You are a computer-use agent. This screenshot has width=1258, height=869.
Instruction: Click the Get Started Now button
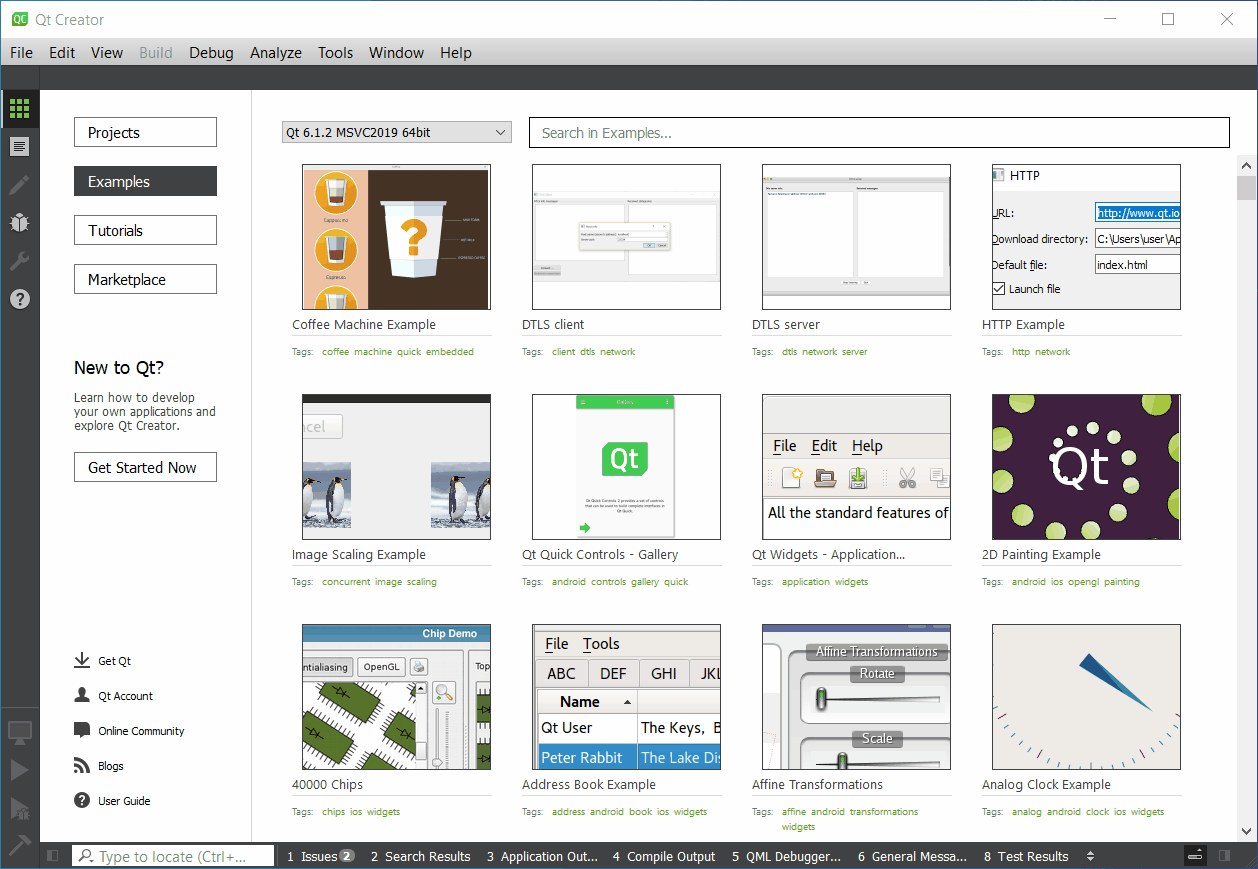pos(145,467)
